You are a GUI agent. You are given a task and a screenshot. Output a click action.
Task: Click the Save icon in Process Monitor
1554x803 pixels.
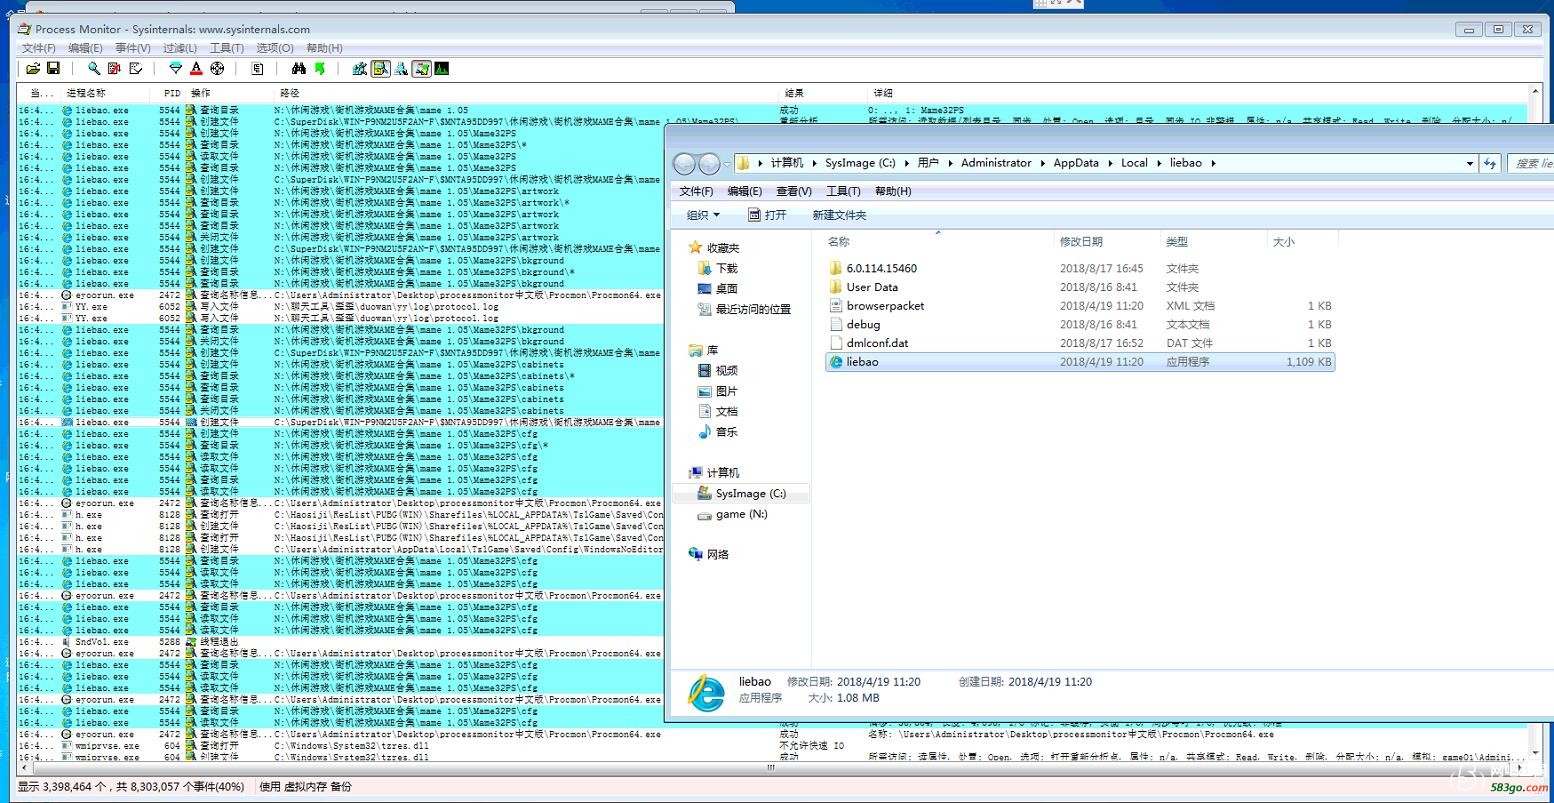tap(54, 69)
